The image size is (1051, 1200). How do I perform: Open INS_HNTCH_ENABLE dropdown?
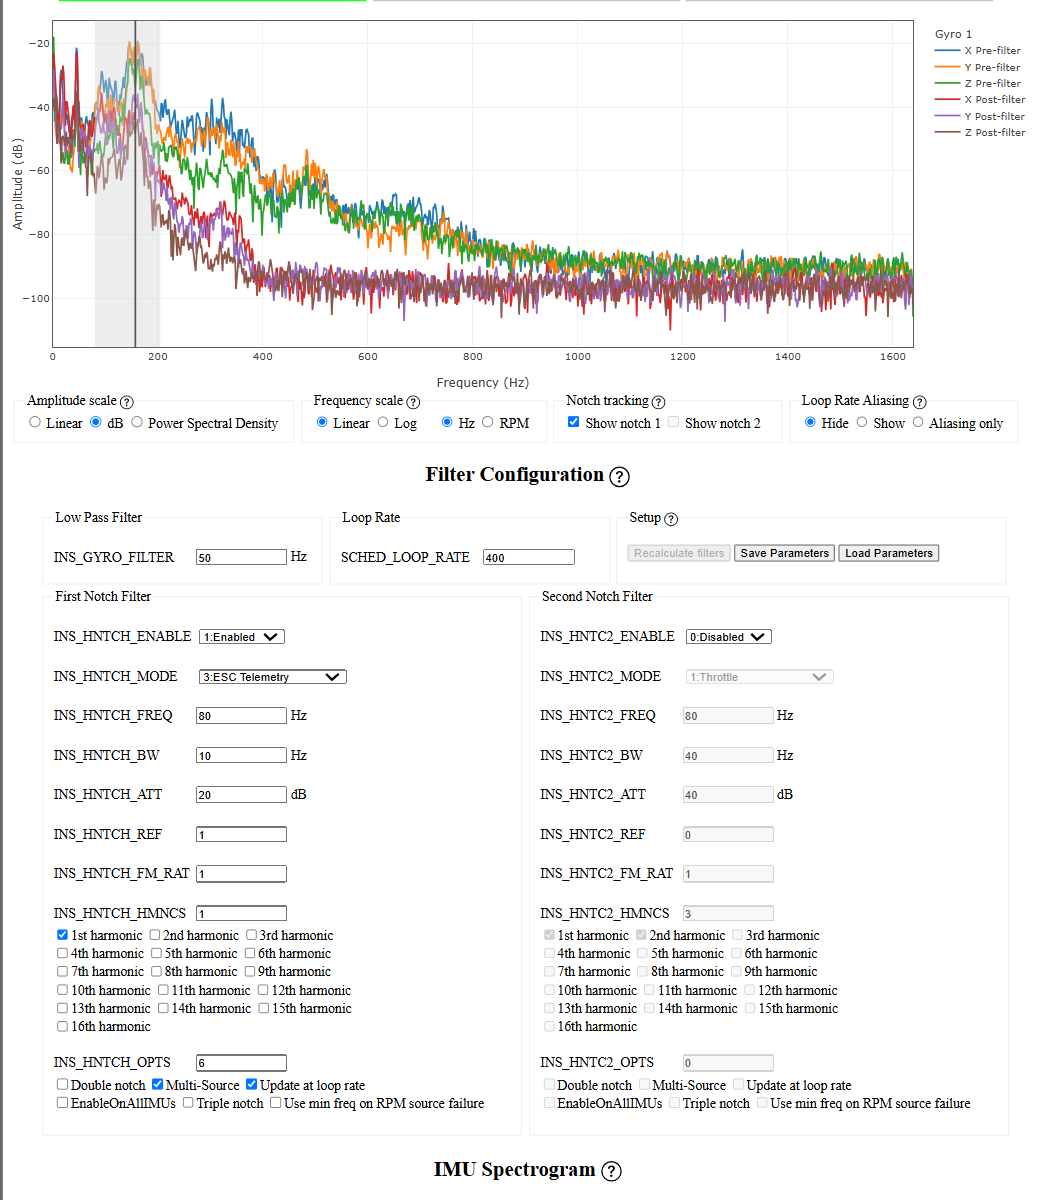(242, 637)
